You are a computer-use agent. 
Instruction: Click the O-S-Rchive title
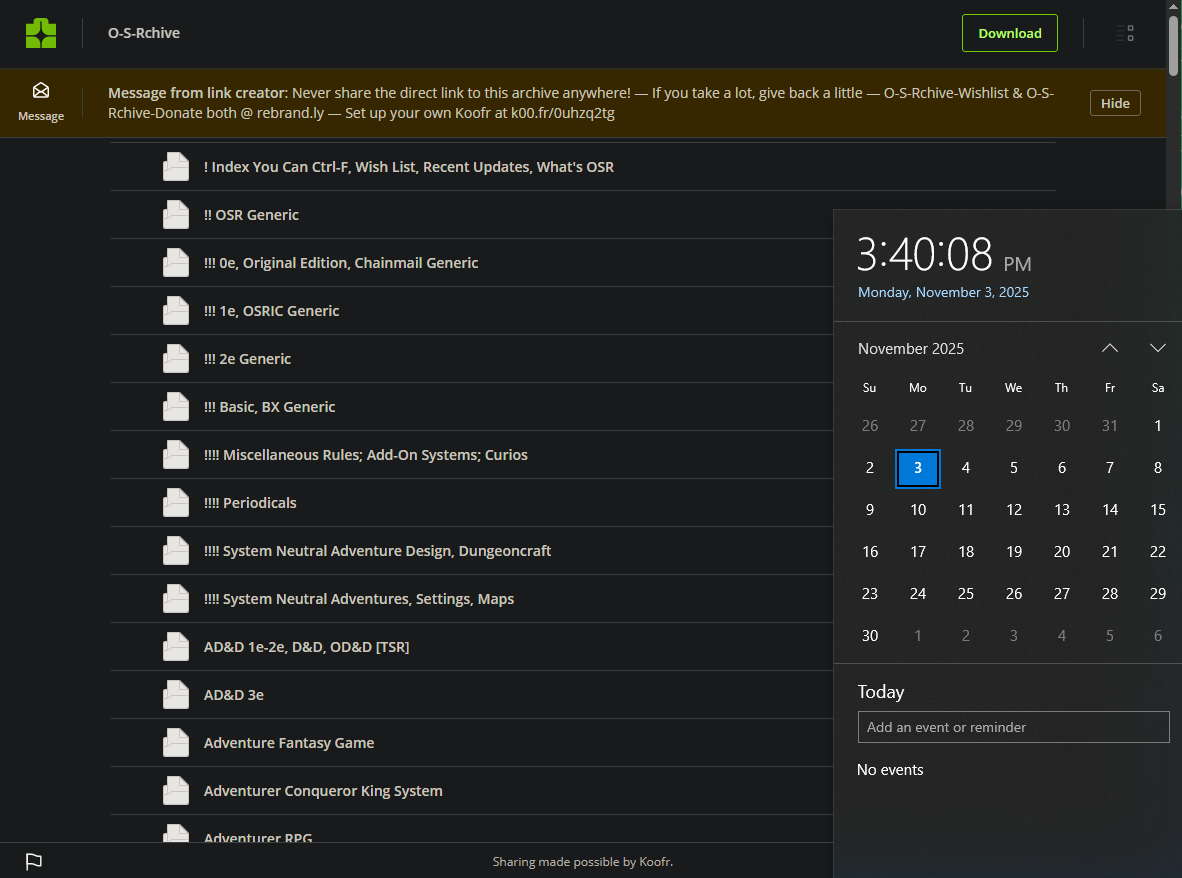144,33
